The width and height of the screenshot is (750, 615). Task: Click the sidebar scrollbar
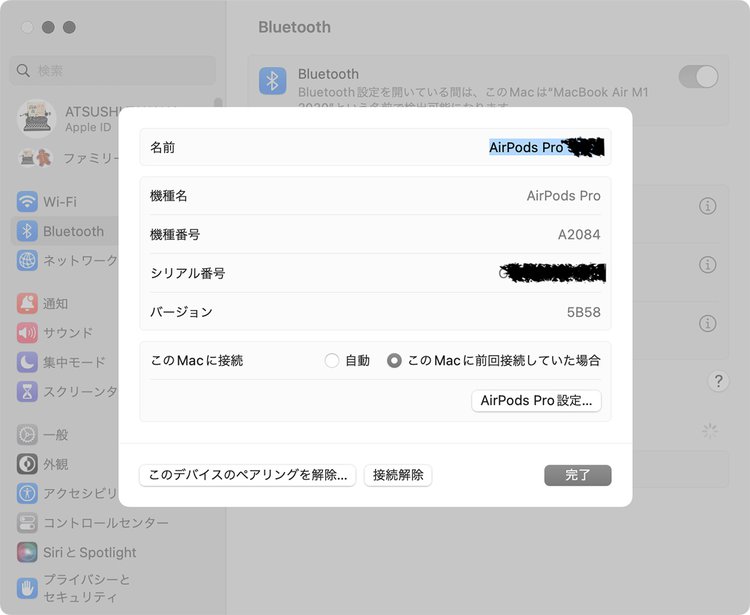click(218, 103)
